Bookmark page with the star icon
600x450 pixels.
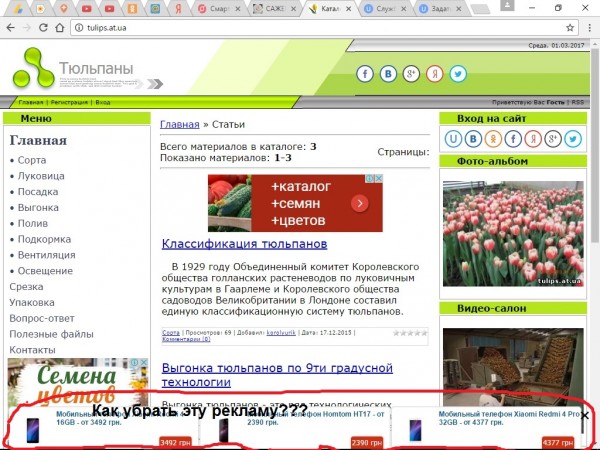point(570,28)
